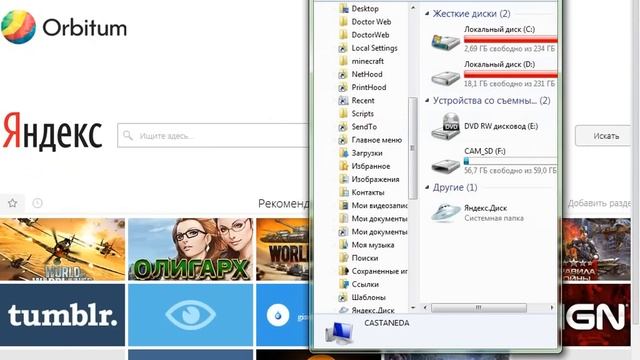640x360 pixels.
Task: Click the CASTANEDA computer icon
Action: 339,333
